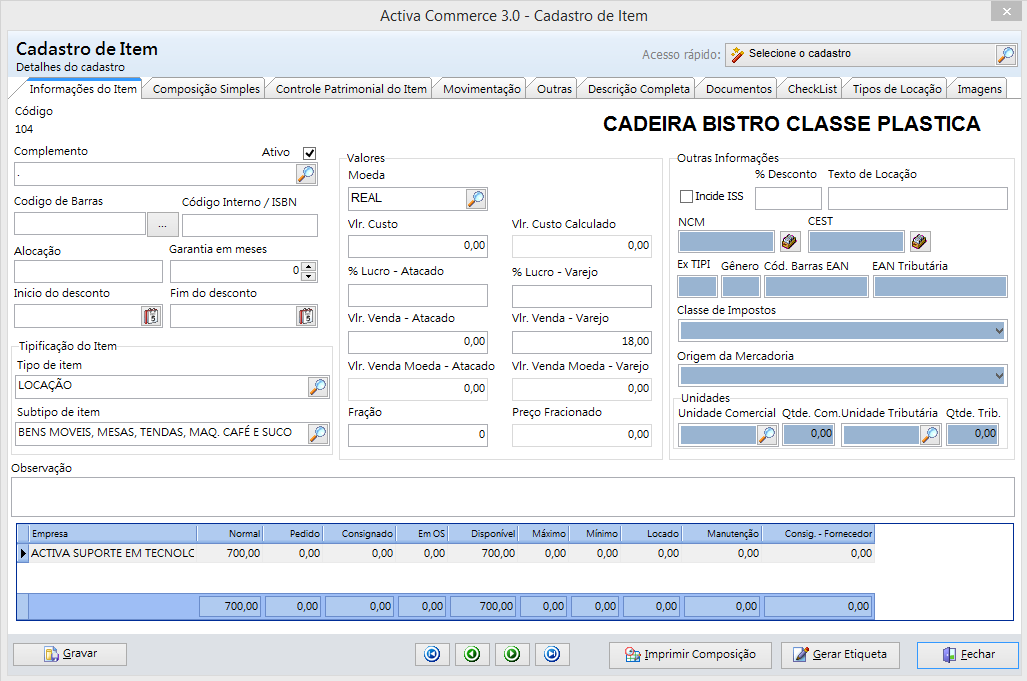Open calendar for Fim do desconto

pos(306,316)
